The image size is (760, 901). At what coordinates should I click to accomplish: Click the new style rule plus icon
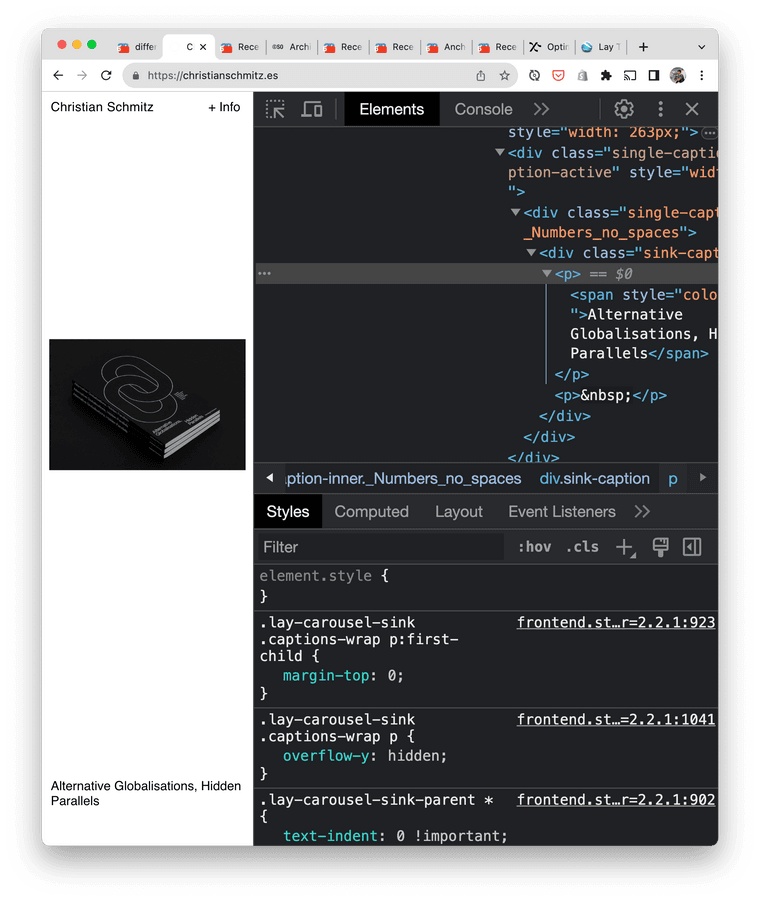pyautogui.click(x=624, y=547)
